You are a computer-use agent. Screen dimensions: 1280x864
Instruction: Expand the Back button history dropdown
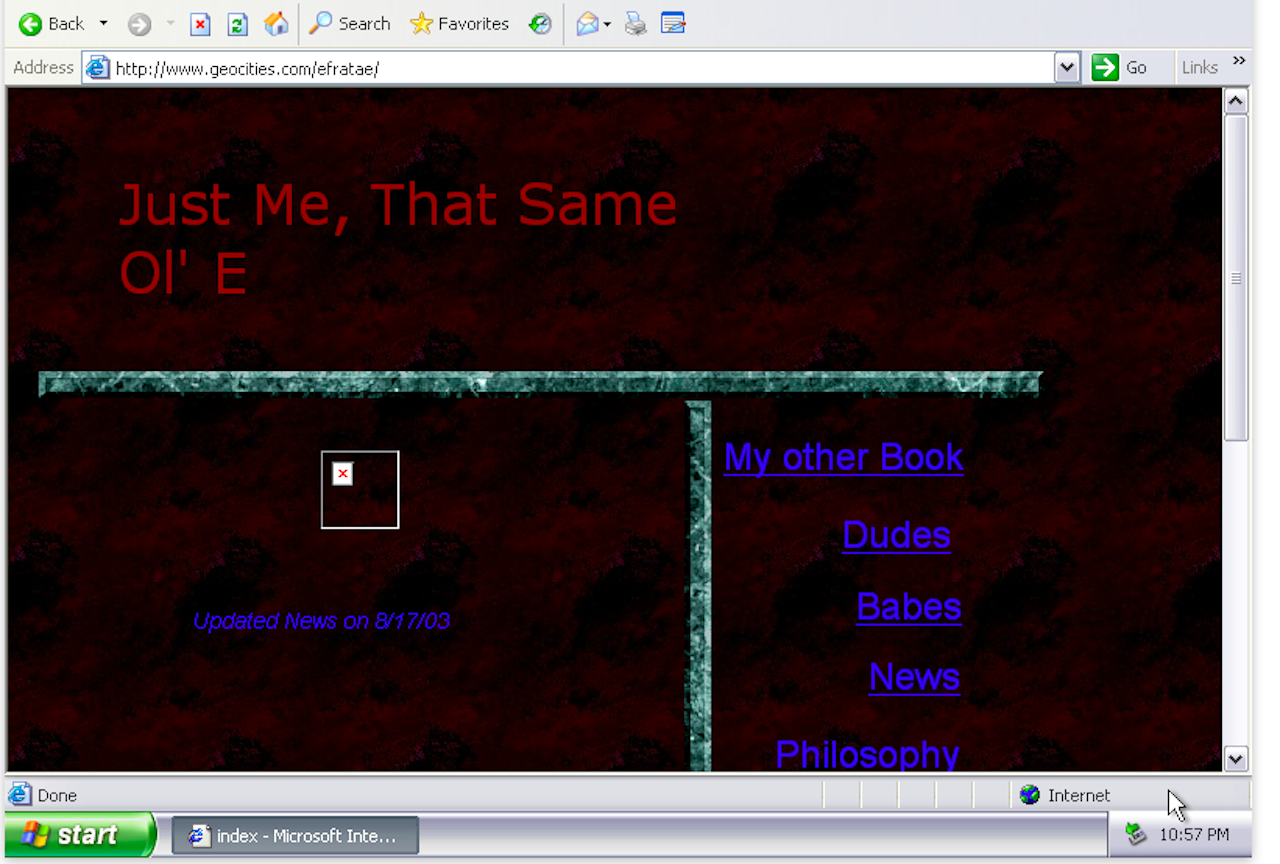pos(103,24)
